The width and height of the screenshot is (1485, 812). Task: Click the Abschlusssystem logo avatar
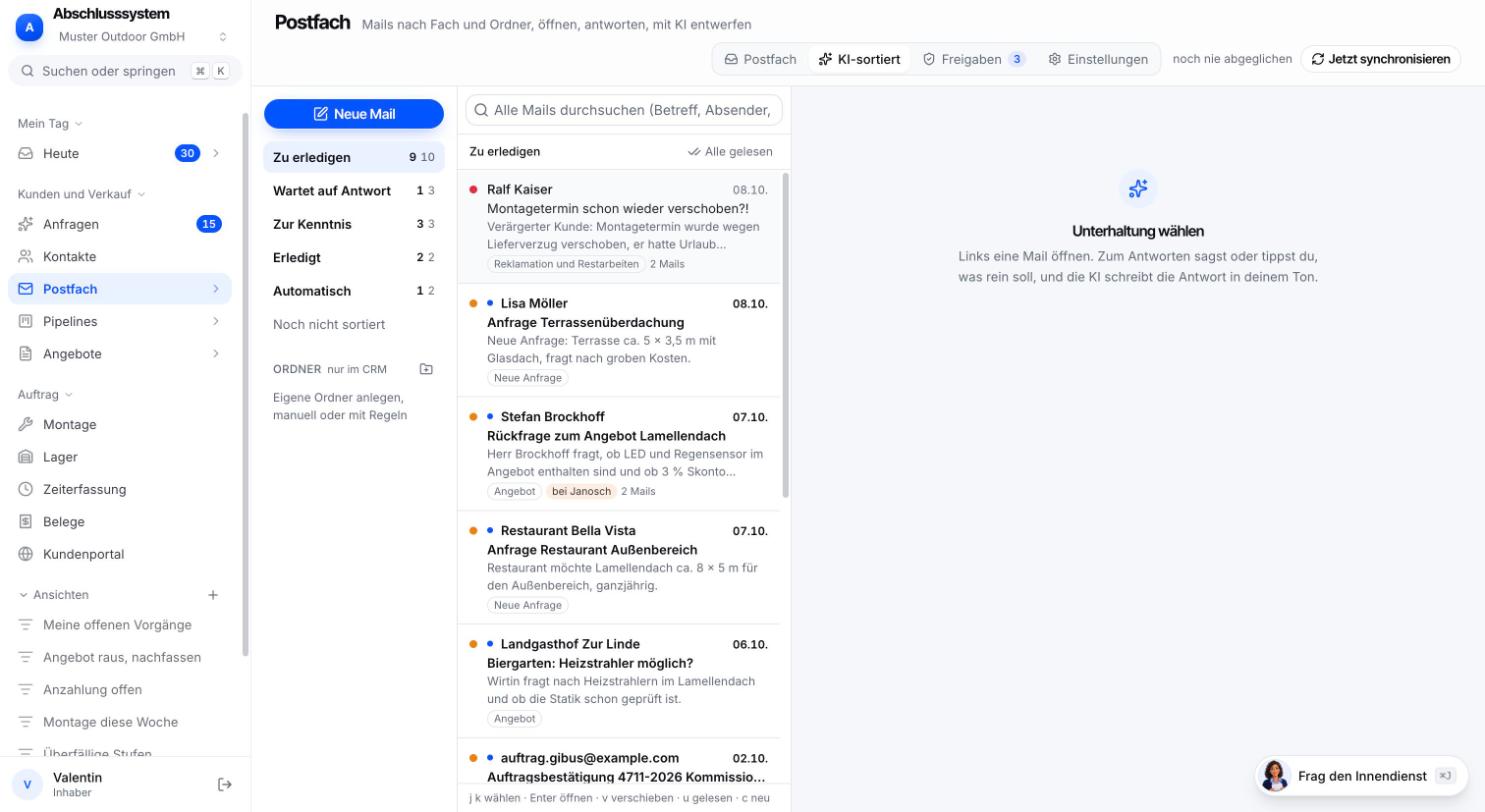point(29,28)
